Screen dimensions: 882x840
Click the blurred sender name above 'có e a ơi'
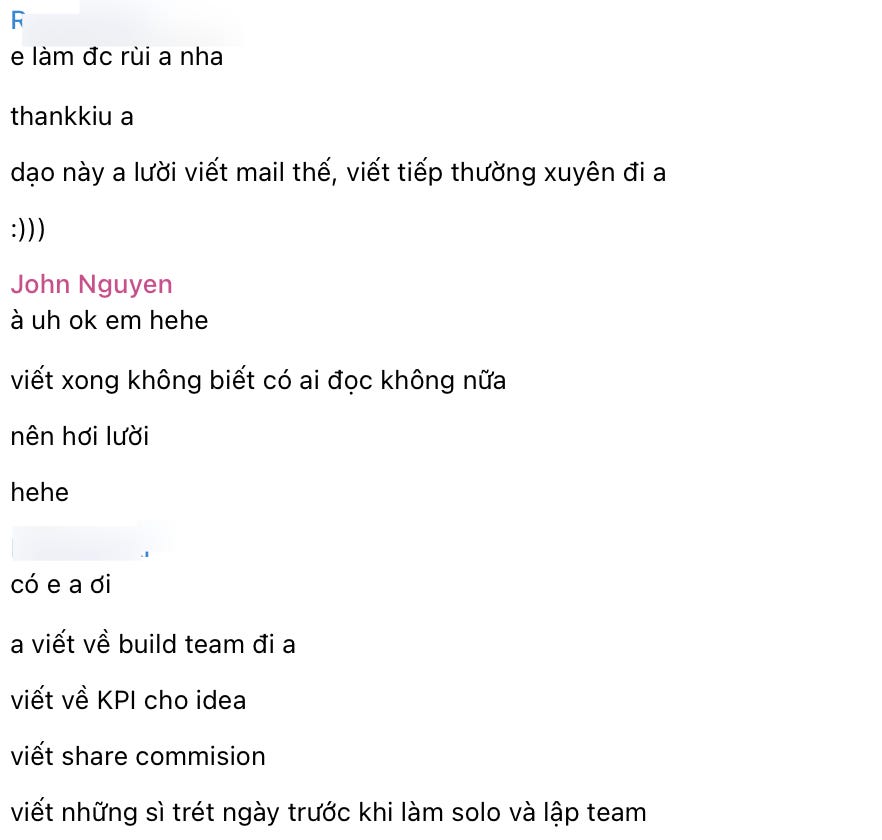tap(90, 542)
